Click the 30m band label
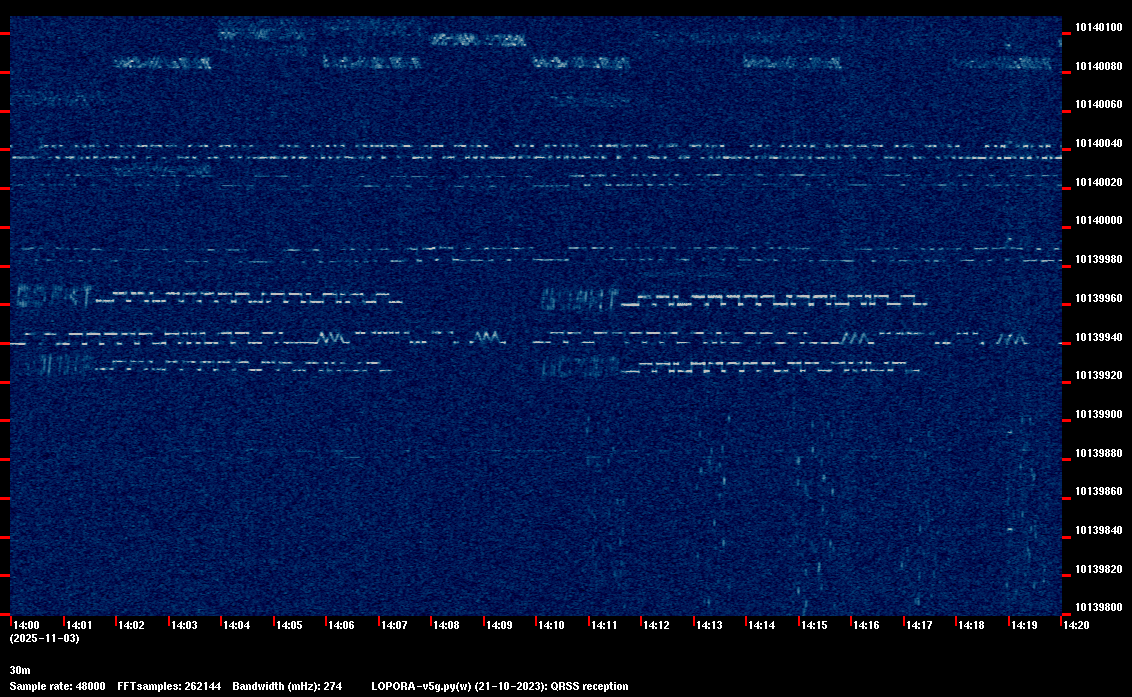The width and height of the screenshot is (1132, 697). pyautogui.click(x=20, y=670)
